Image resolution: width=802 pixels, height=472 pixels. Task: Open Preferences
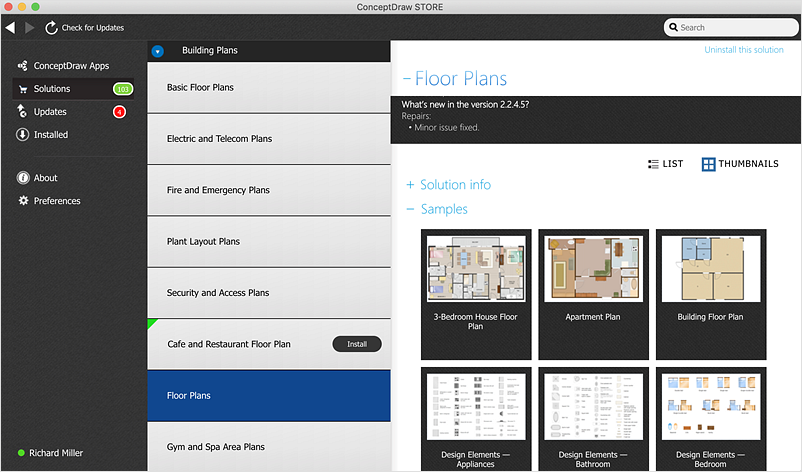[x=57, y=200]
